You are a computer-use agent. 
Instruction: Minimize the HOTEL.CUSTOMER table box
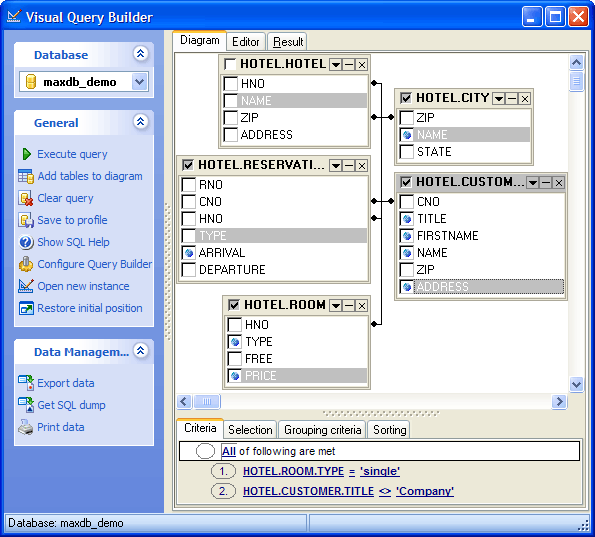tap(546, 183)
